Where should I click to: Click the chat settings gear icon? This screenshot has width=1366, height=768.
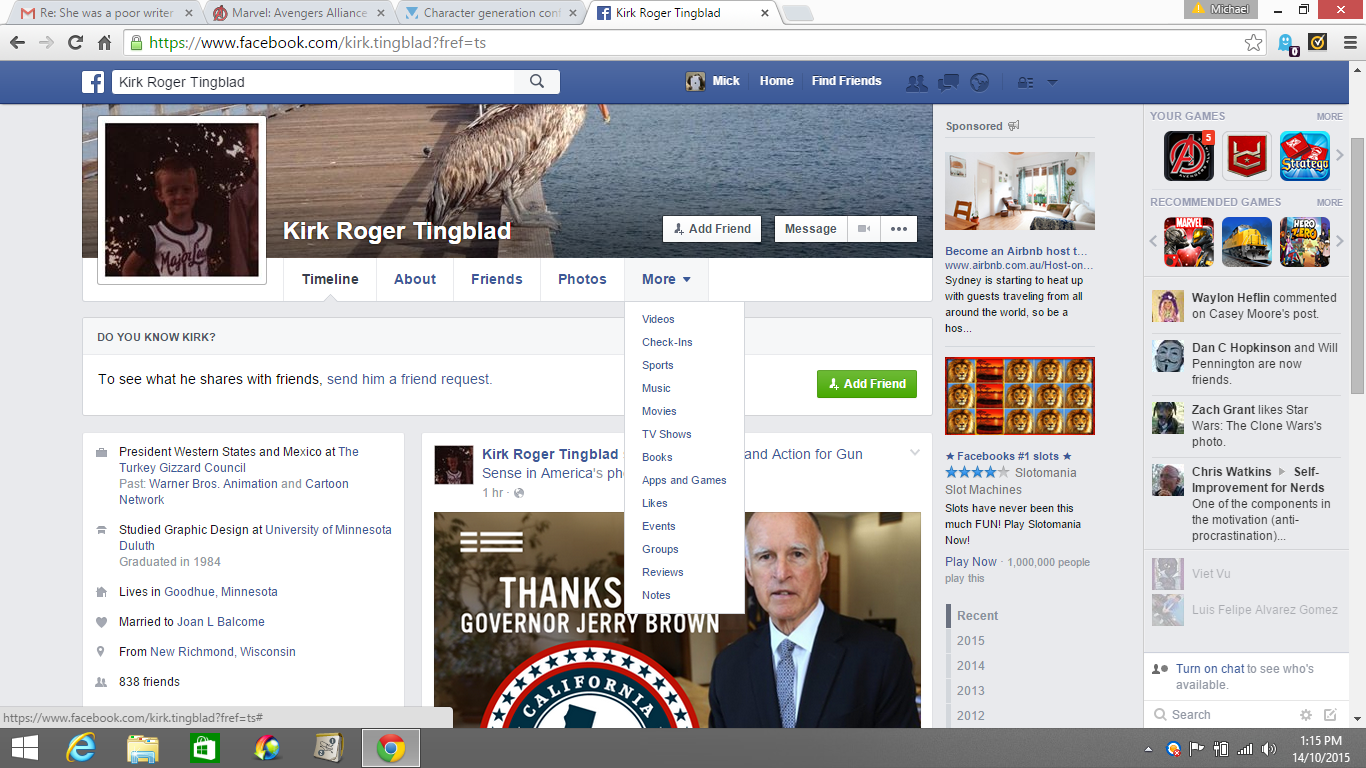coord(1306,715)
